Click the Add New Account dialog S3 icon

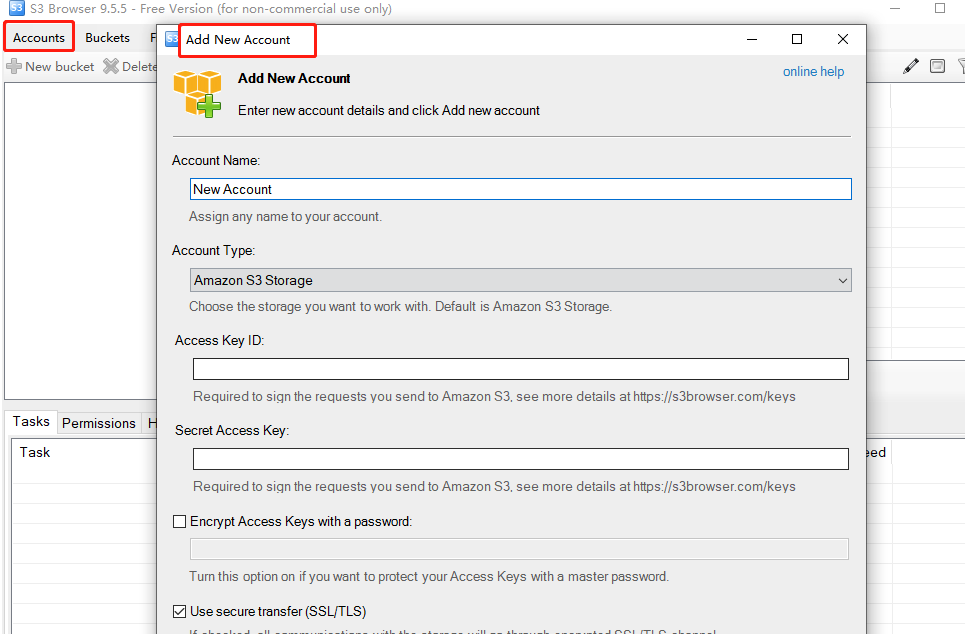[x=172, y=39]
